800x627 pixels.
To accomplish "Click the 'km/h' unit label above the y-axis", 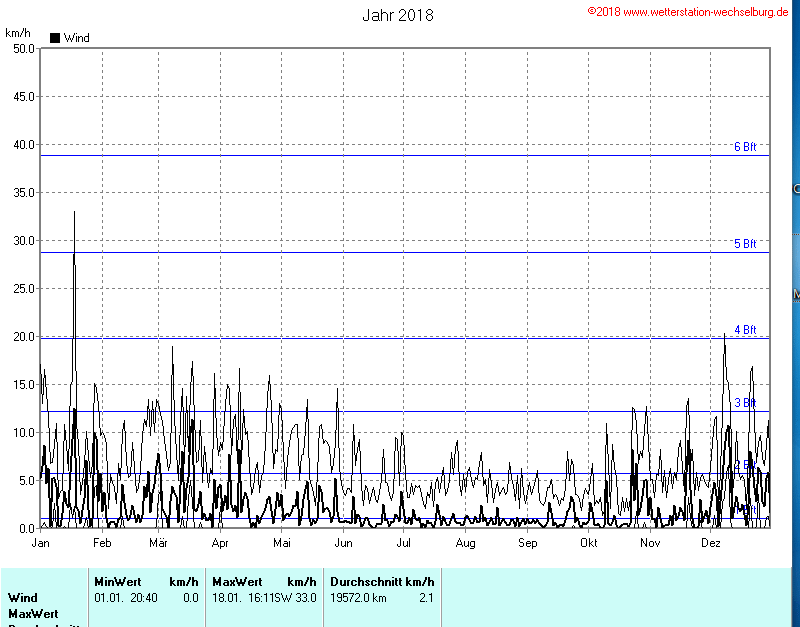I will pos(18,33).
